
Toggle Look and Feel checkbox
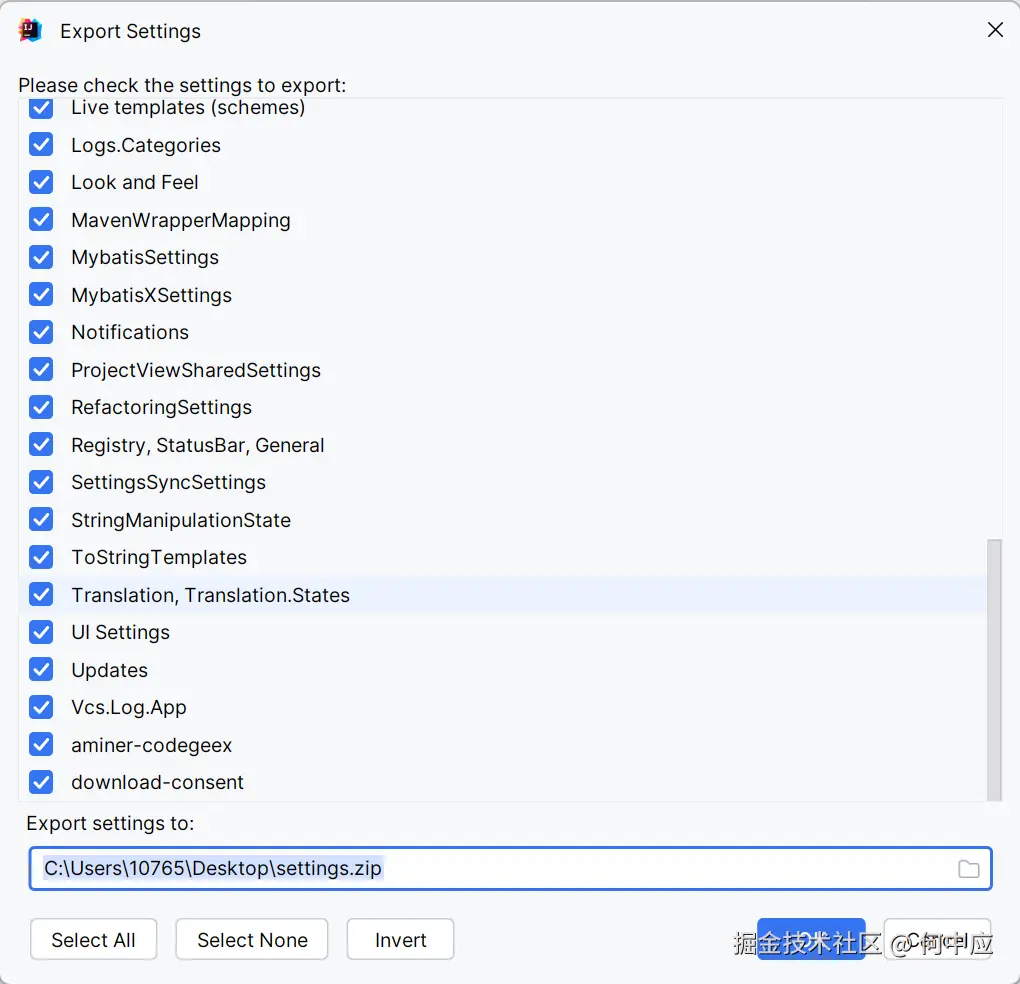(41, 182)
